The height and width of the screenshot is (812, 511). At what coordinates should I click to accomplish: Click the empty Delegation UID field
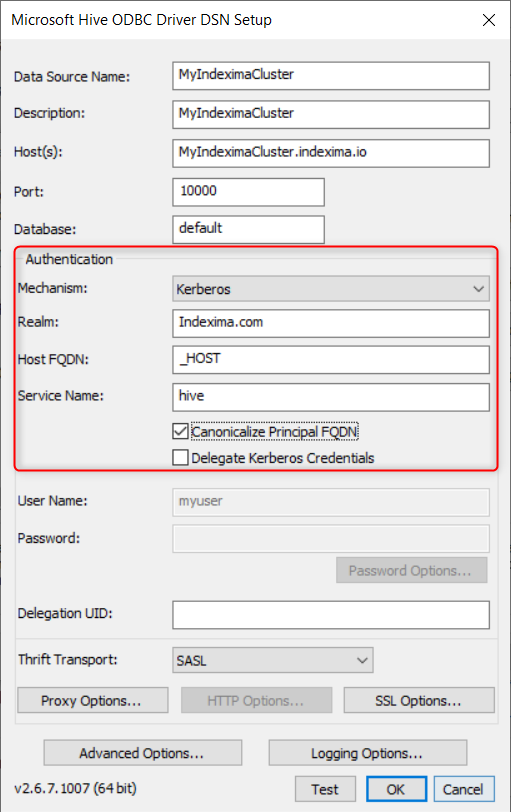tap(331, 615)
